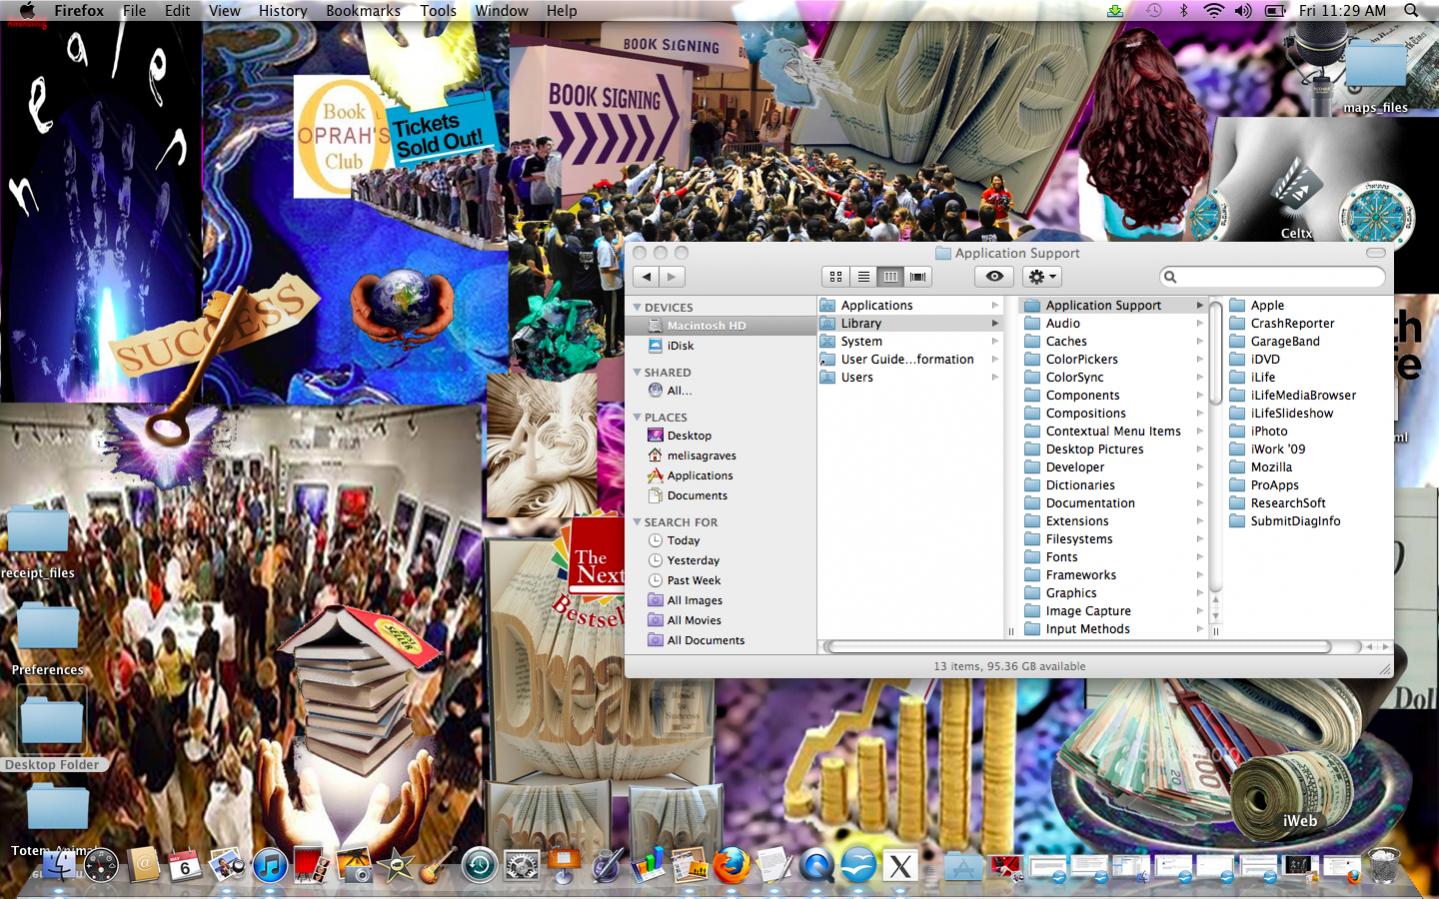The width and height of the screenshot is (1439, 899).
Task: Open iCal calendar in the Dock
Action: 185,866
